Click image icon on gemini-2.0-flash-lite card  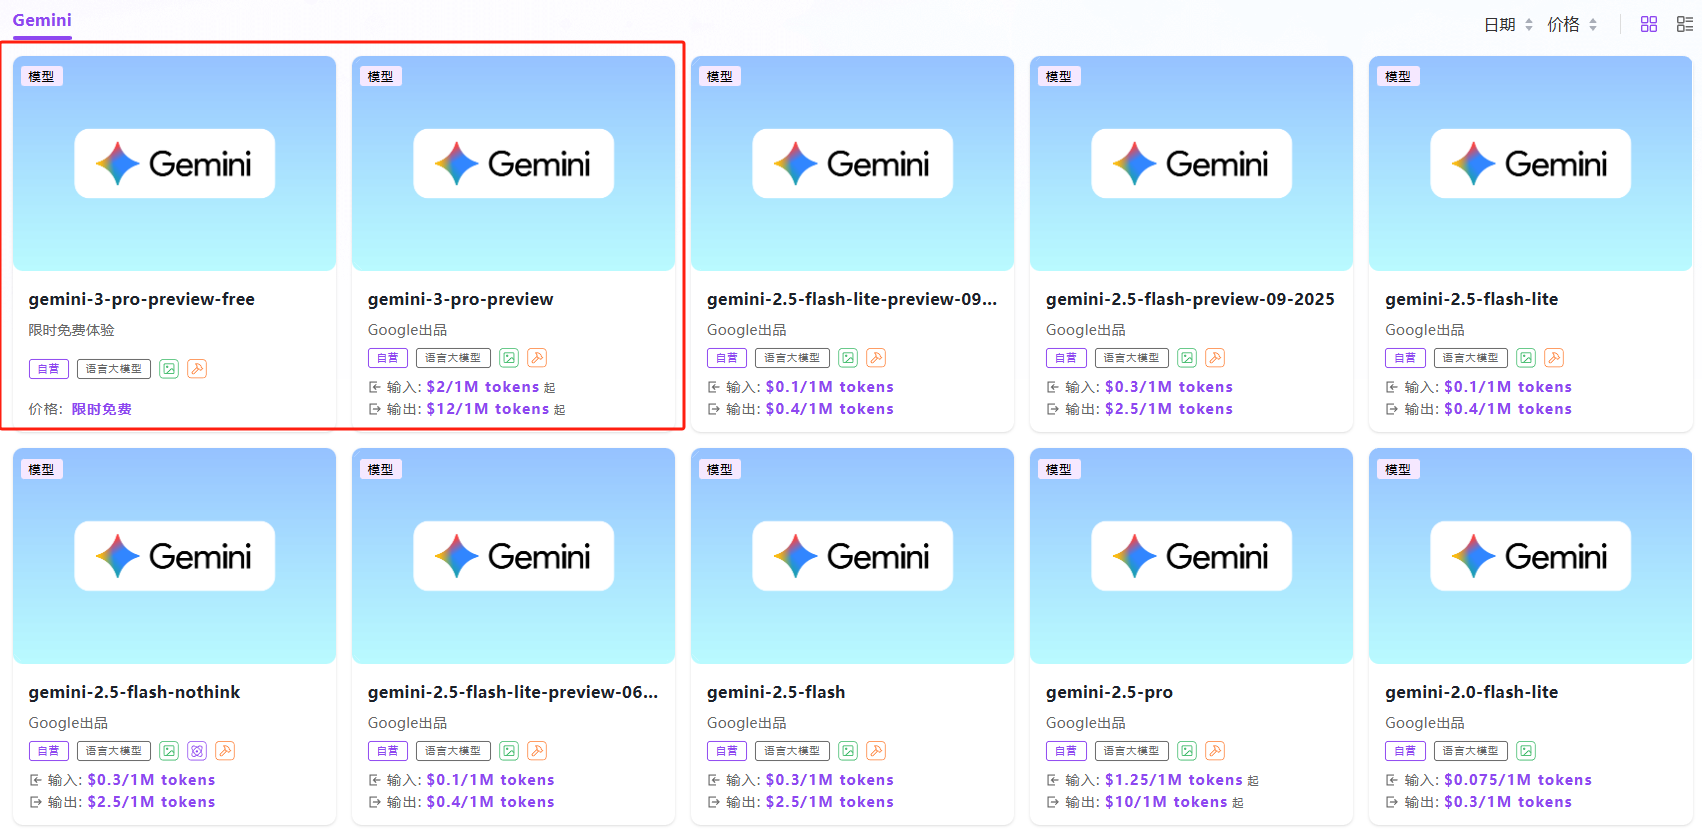tap(1526, 751)
